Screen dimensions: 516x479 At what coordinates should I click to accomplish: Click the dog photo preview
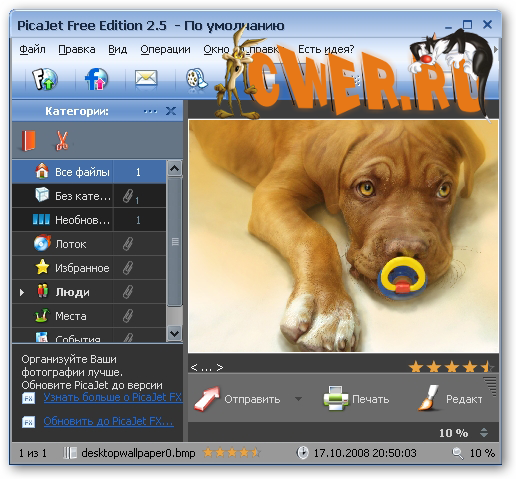[343, 236]
